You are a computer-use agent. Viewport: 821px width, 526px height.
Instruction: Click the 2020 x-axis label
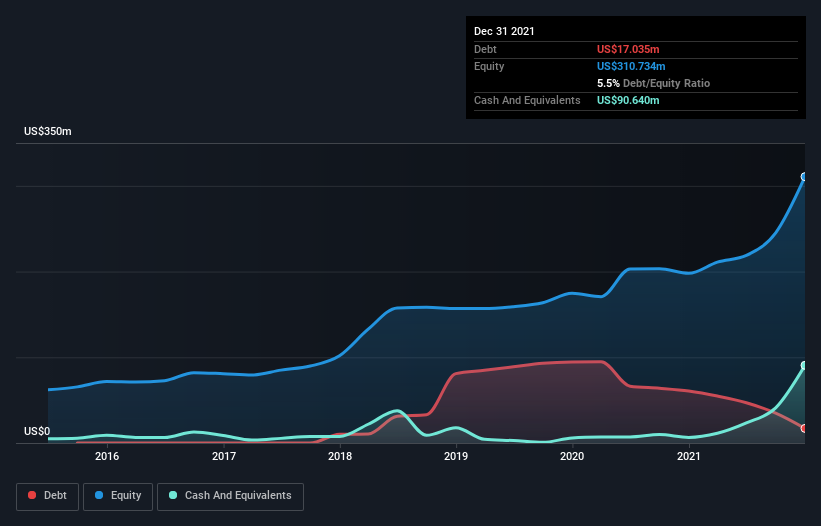pyautogui.click(x=572, y=456)
